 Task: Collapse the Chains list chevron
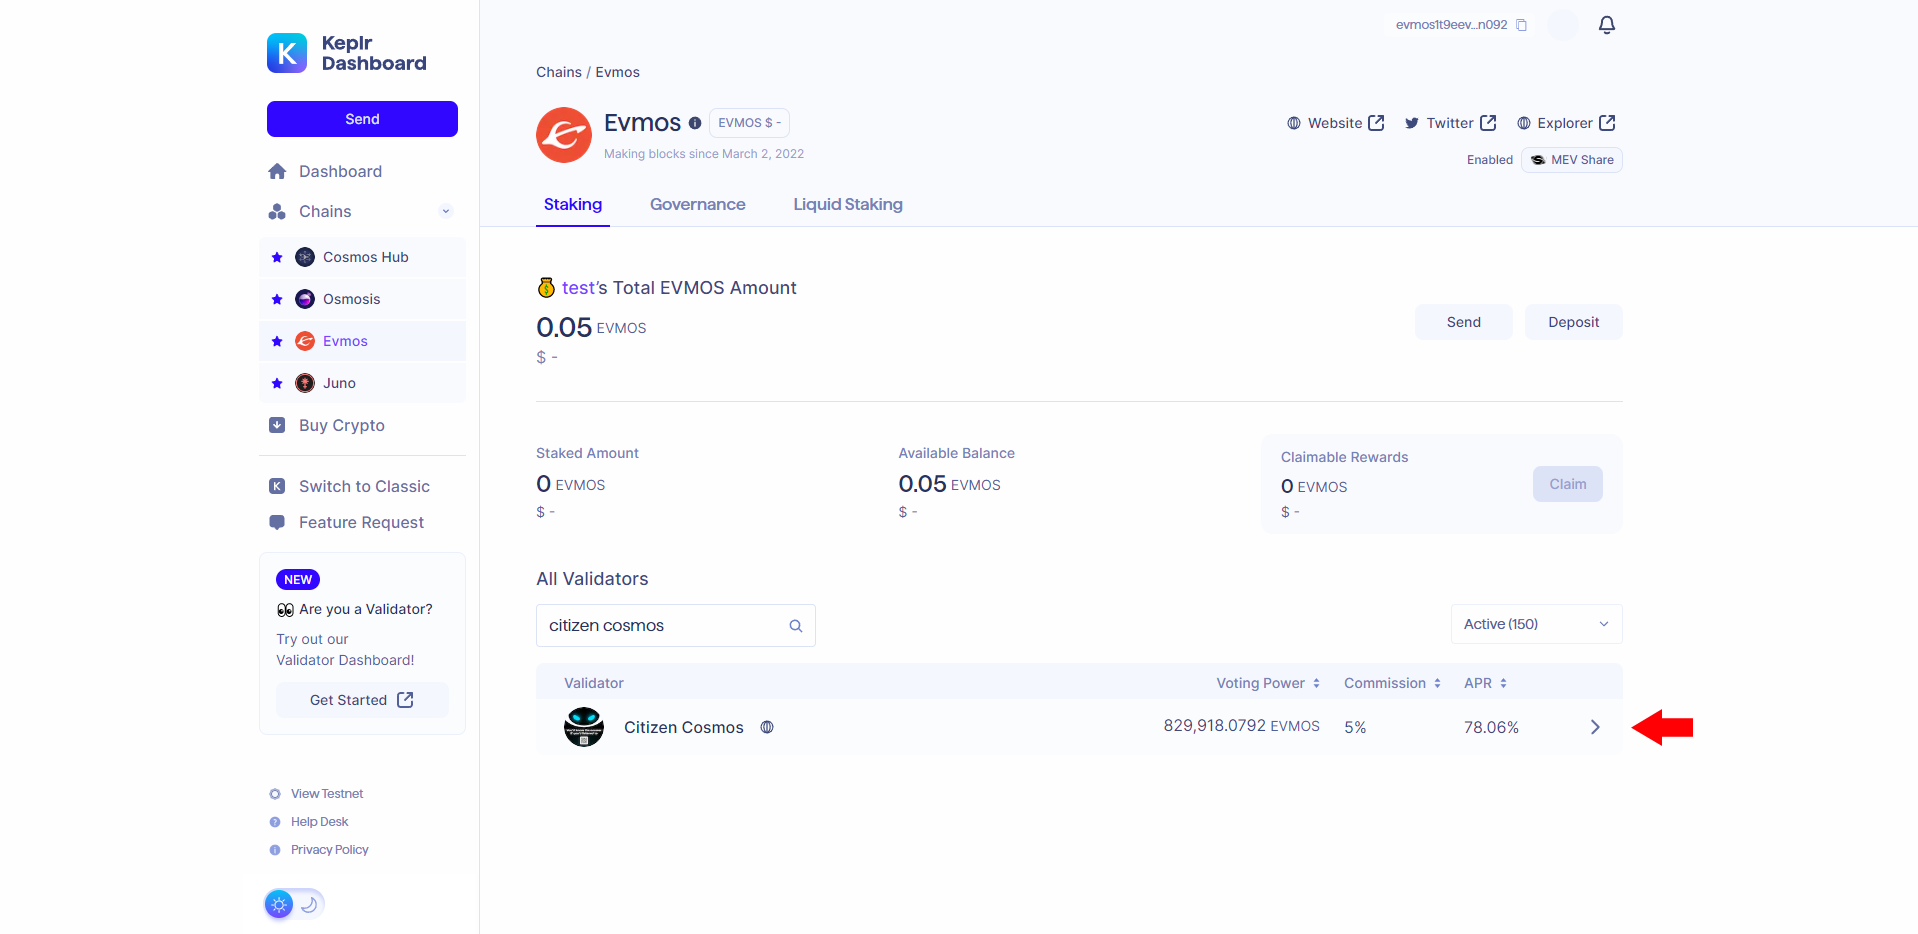coord(446,211)
